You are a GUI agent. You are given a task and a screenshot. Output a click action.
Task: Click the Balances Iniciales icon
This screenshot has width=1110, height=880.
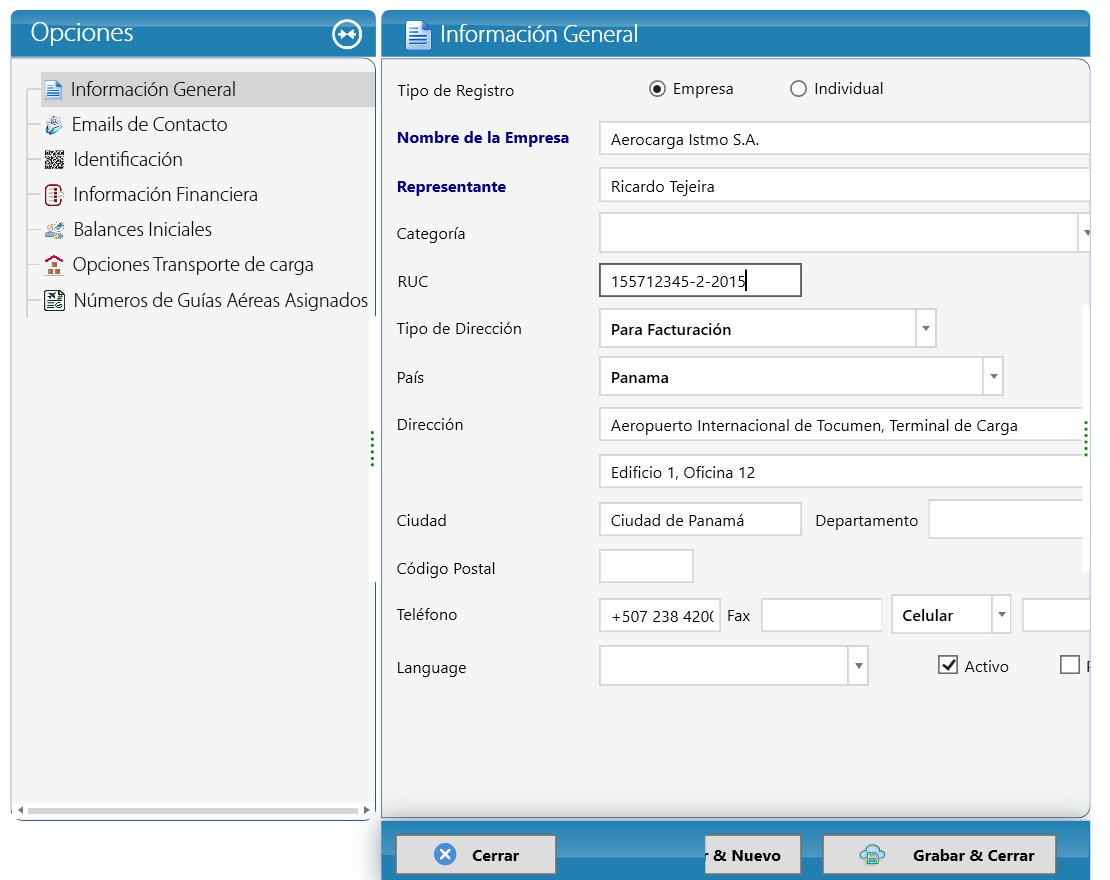(x=54, y=230)
